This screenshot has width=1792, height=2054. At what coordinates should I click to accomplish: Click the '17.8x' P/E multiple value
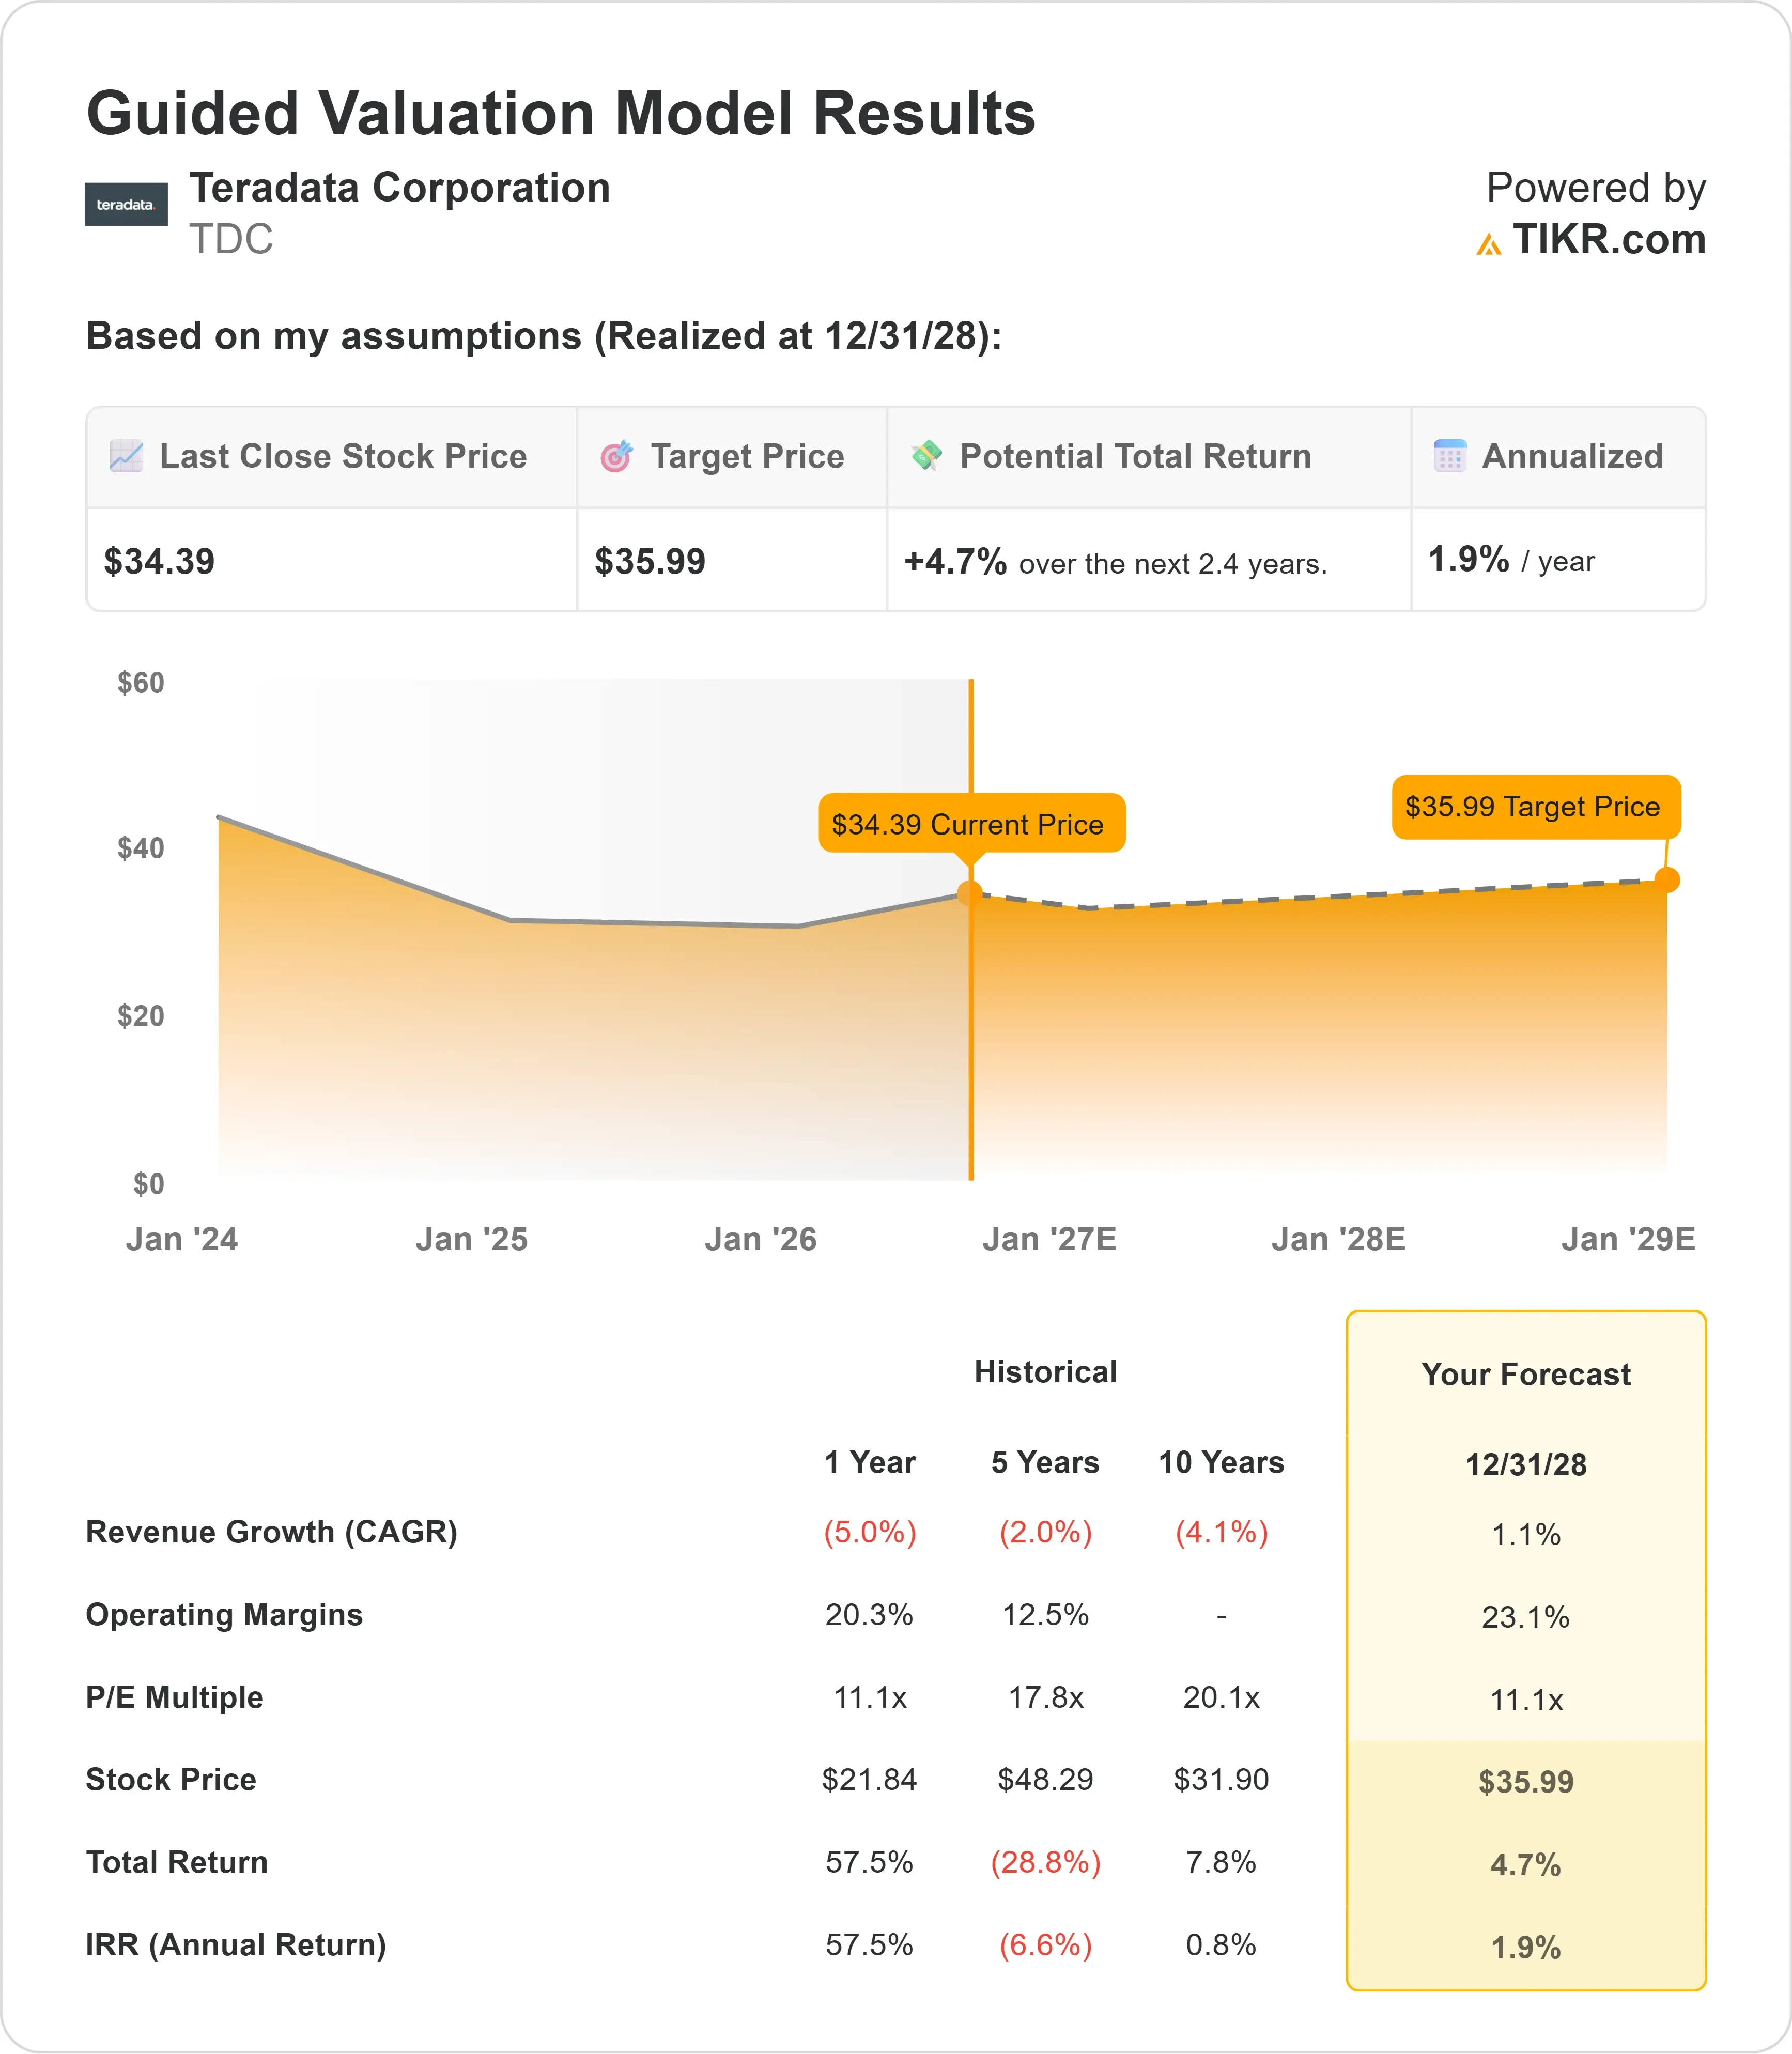(x=1046, y=1697)
